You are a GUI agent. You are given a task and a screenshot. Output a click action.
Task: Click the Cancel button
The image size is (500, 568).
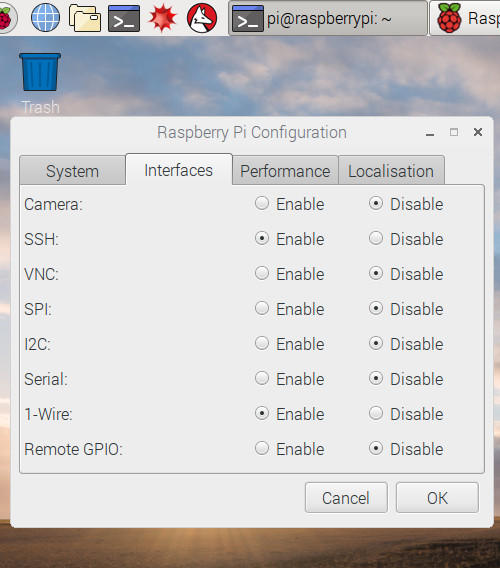346,498
